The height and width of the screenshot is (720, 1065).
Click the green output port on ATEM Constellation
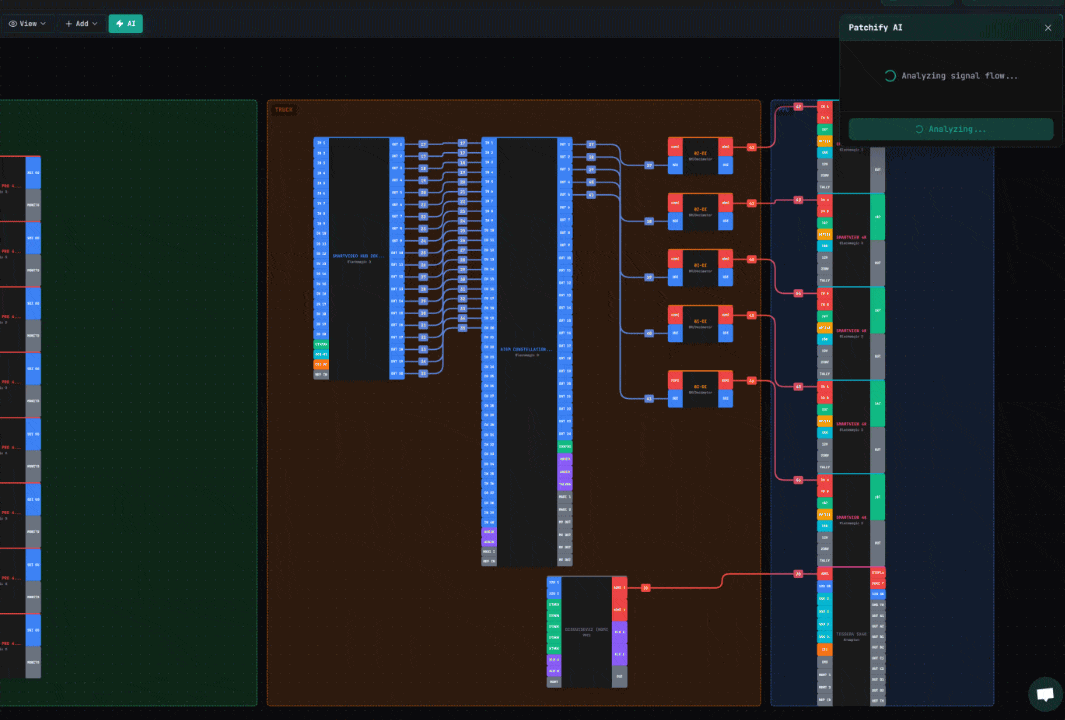pyautogui.click(x=564, y=446)
